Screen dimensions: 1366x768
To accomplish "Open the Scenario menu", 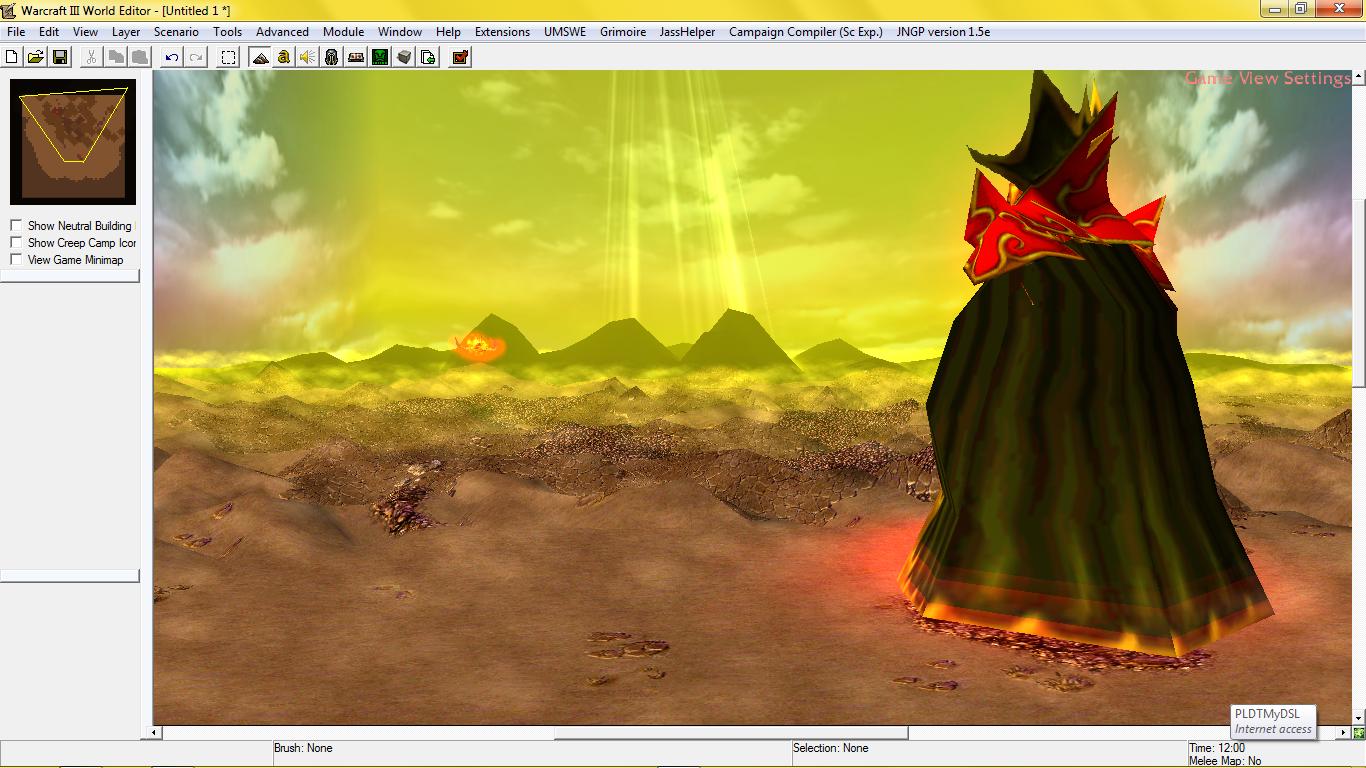I will coord(176,32).
